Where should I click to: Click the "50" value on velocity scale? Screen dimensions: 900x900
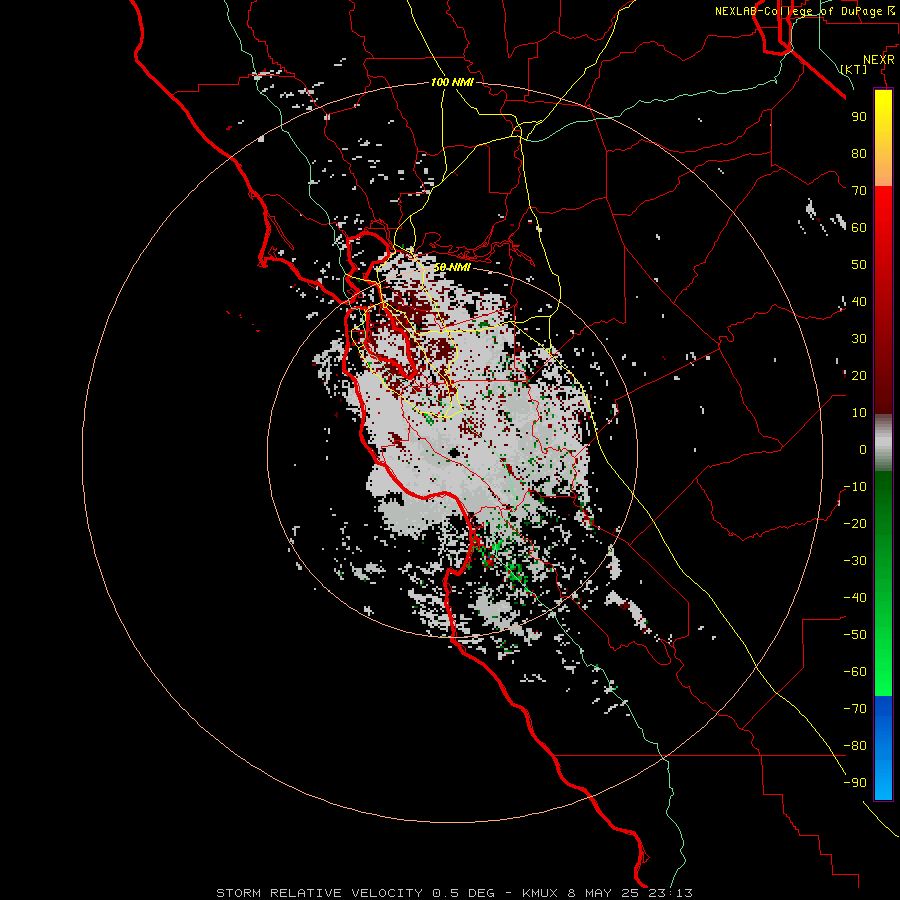859,265
